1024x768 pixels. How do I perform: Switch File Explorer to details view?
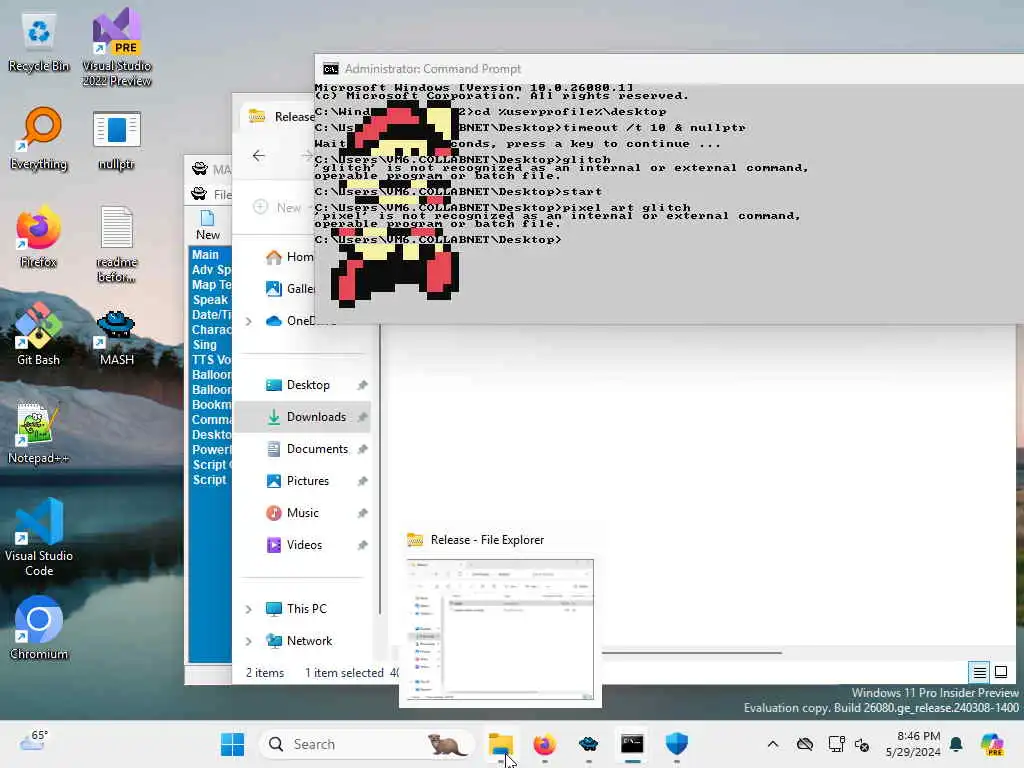tap(980, 671)
